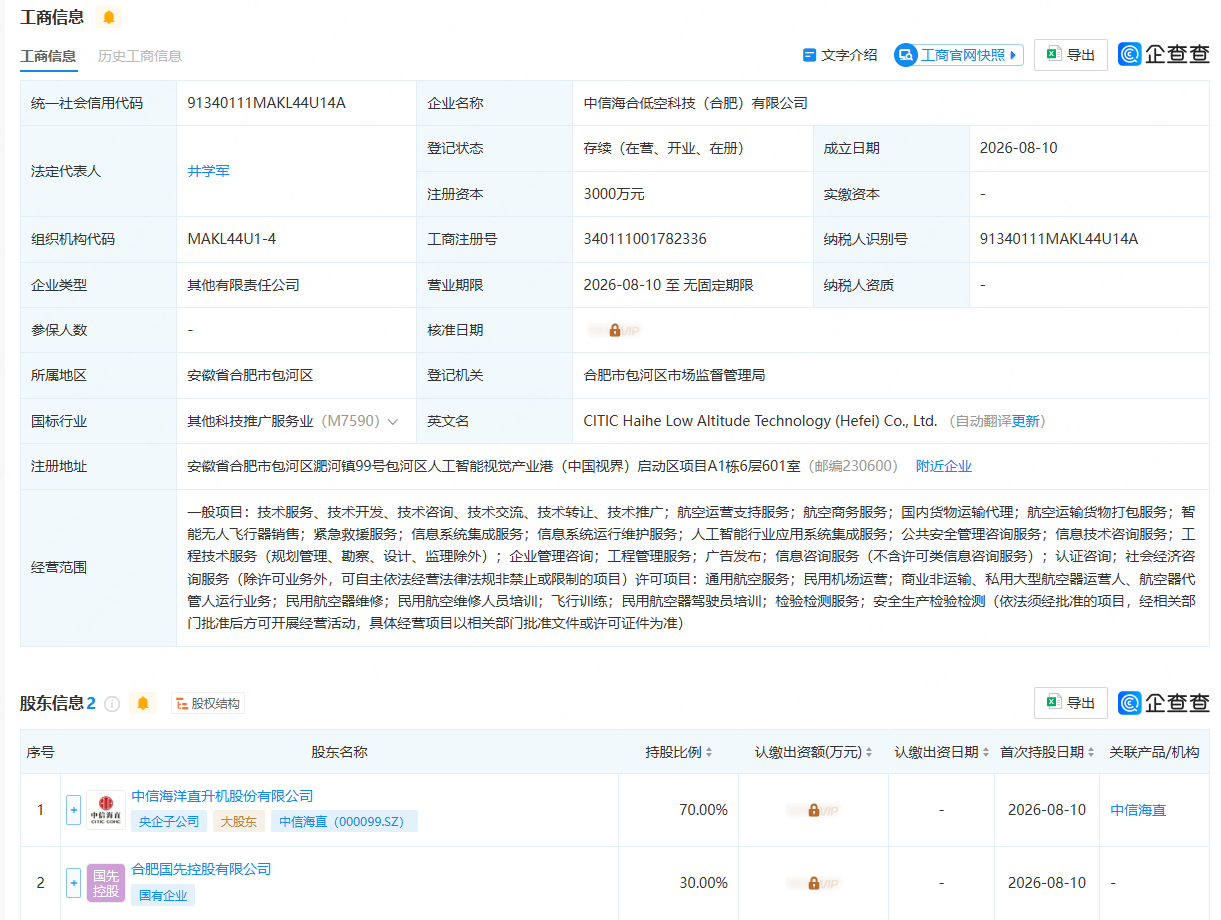The width and height of the screenshot is (1221, 920).
Task: Select 组织机构代码 MAKL44U1-4
Action: tap(232, 239)
